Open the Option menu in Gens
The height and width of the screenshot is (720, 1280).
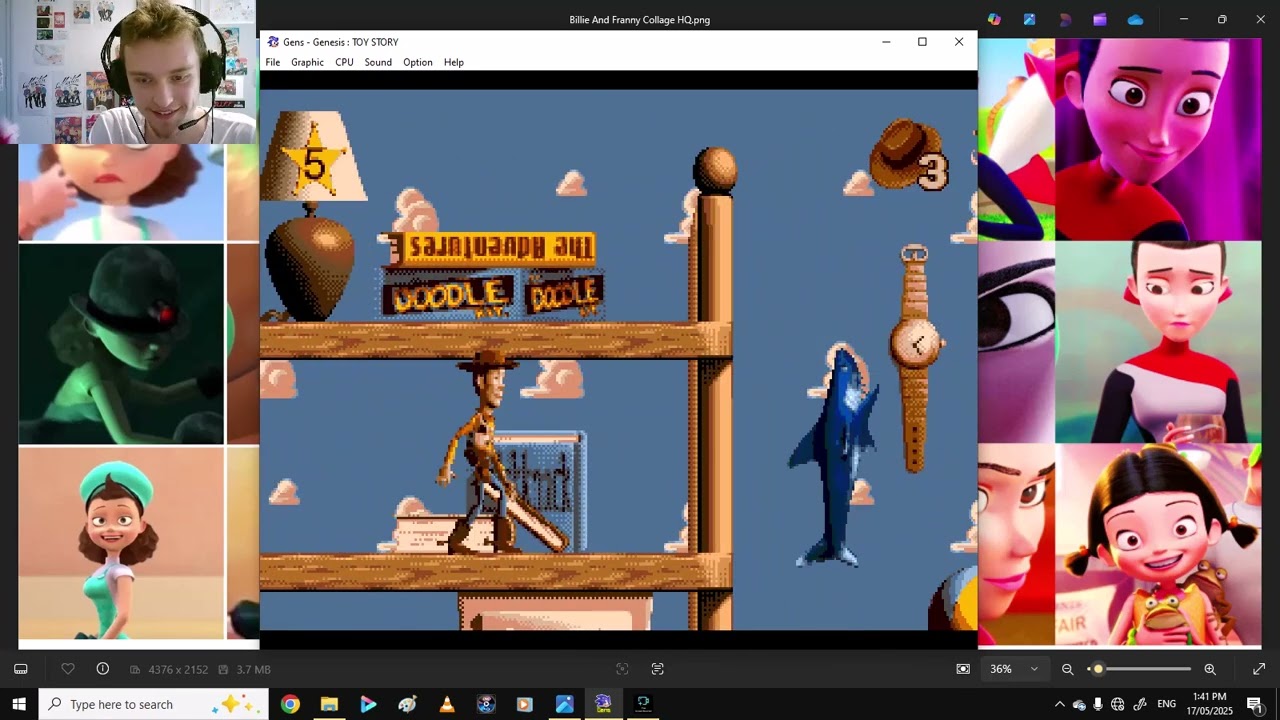click(418, 62)
